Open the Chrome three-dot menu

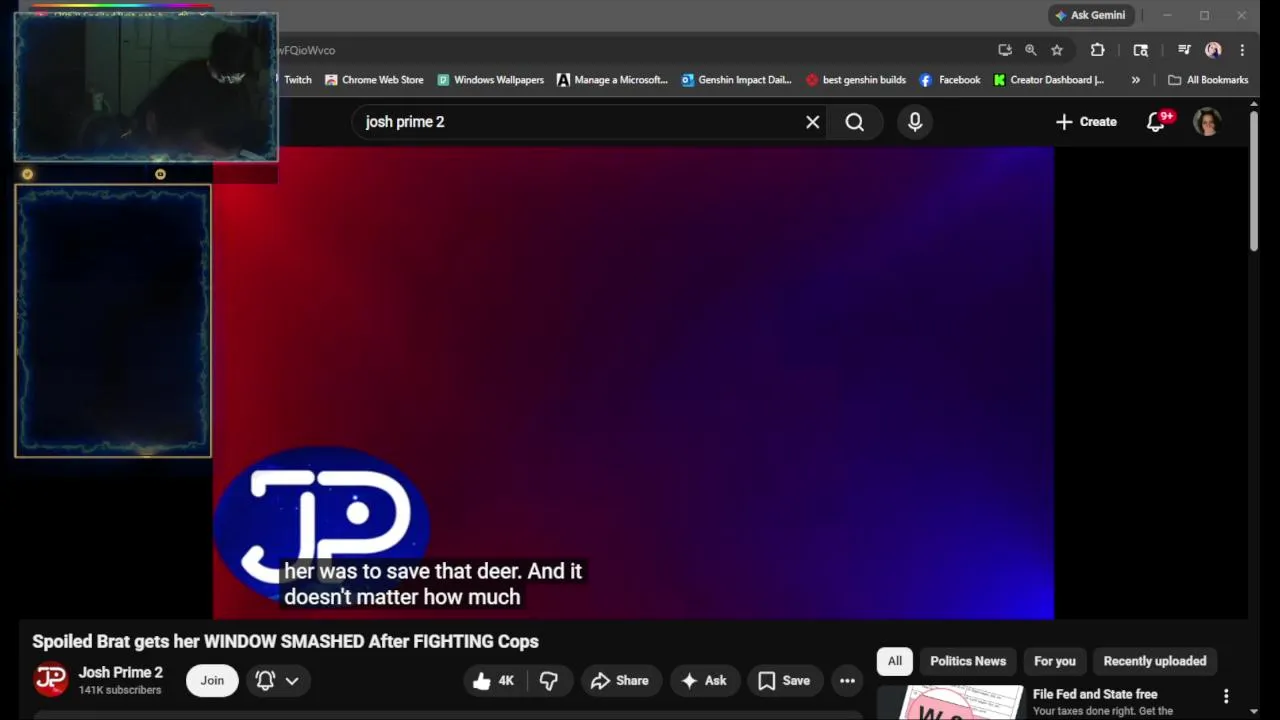(x=1242, y=50)
